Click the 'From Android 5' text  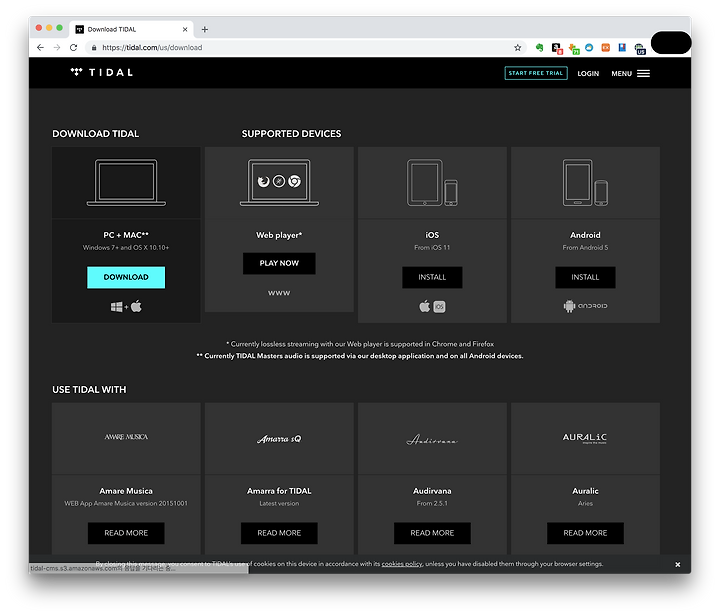coord(585,248)
